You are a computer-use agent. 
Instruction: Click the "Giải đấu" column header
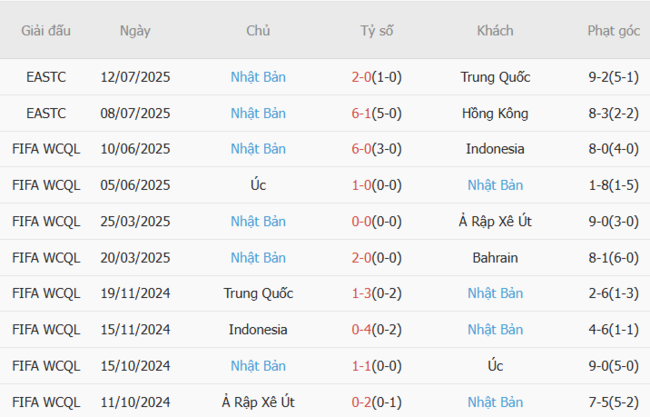pyautogui.click(x=46, y=30)
